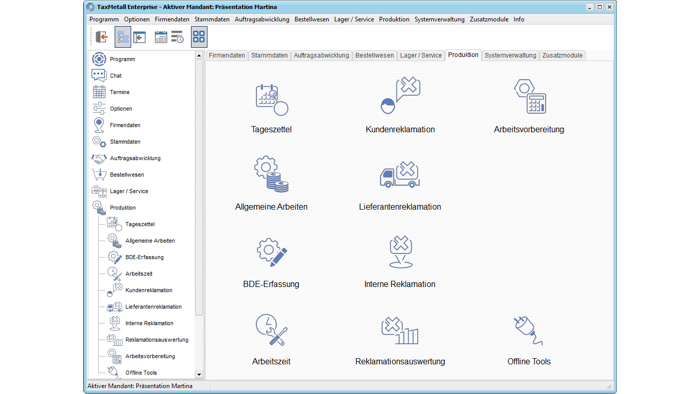Click the Kundenreklamation tile label

(400, 129)
